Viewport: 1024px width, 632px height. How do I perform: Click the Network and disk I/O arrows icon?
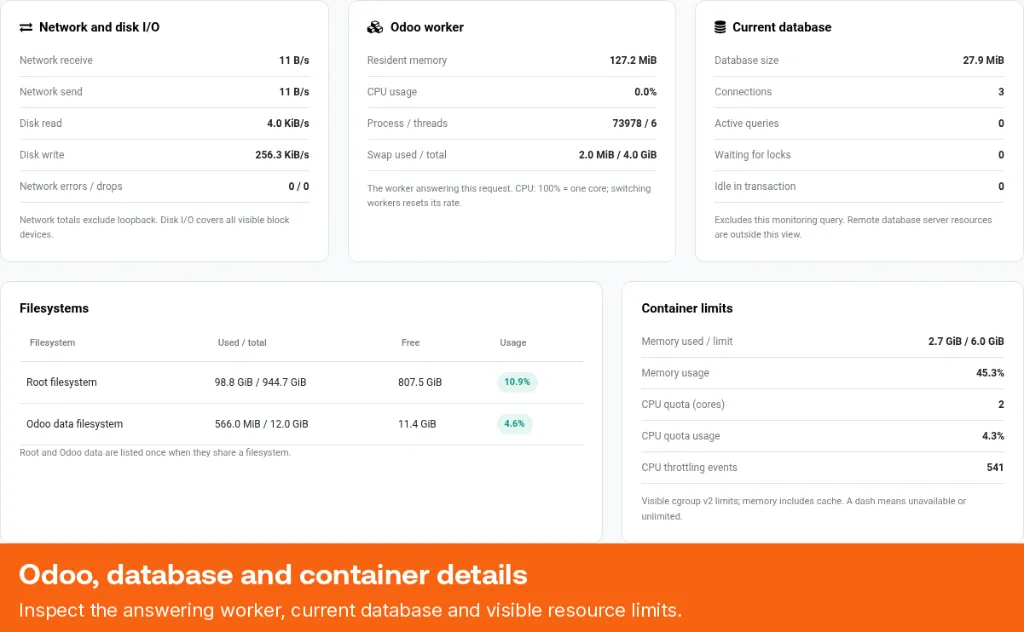coord(25,27)
